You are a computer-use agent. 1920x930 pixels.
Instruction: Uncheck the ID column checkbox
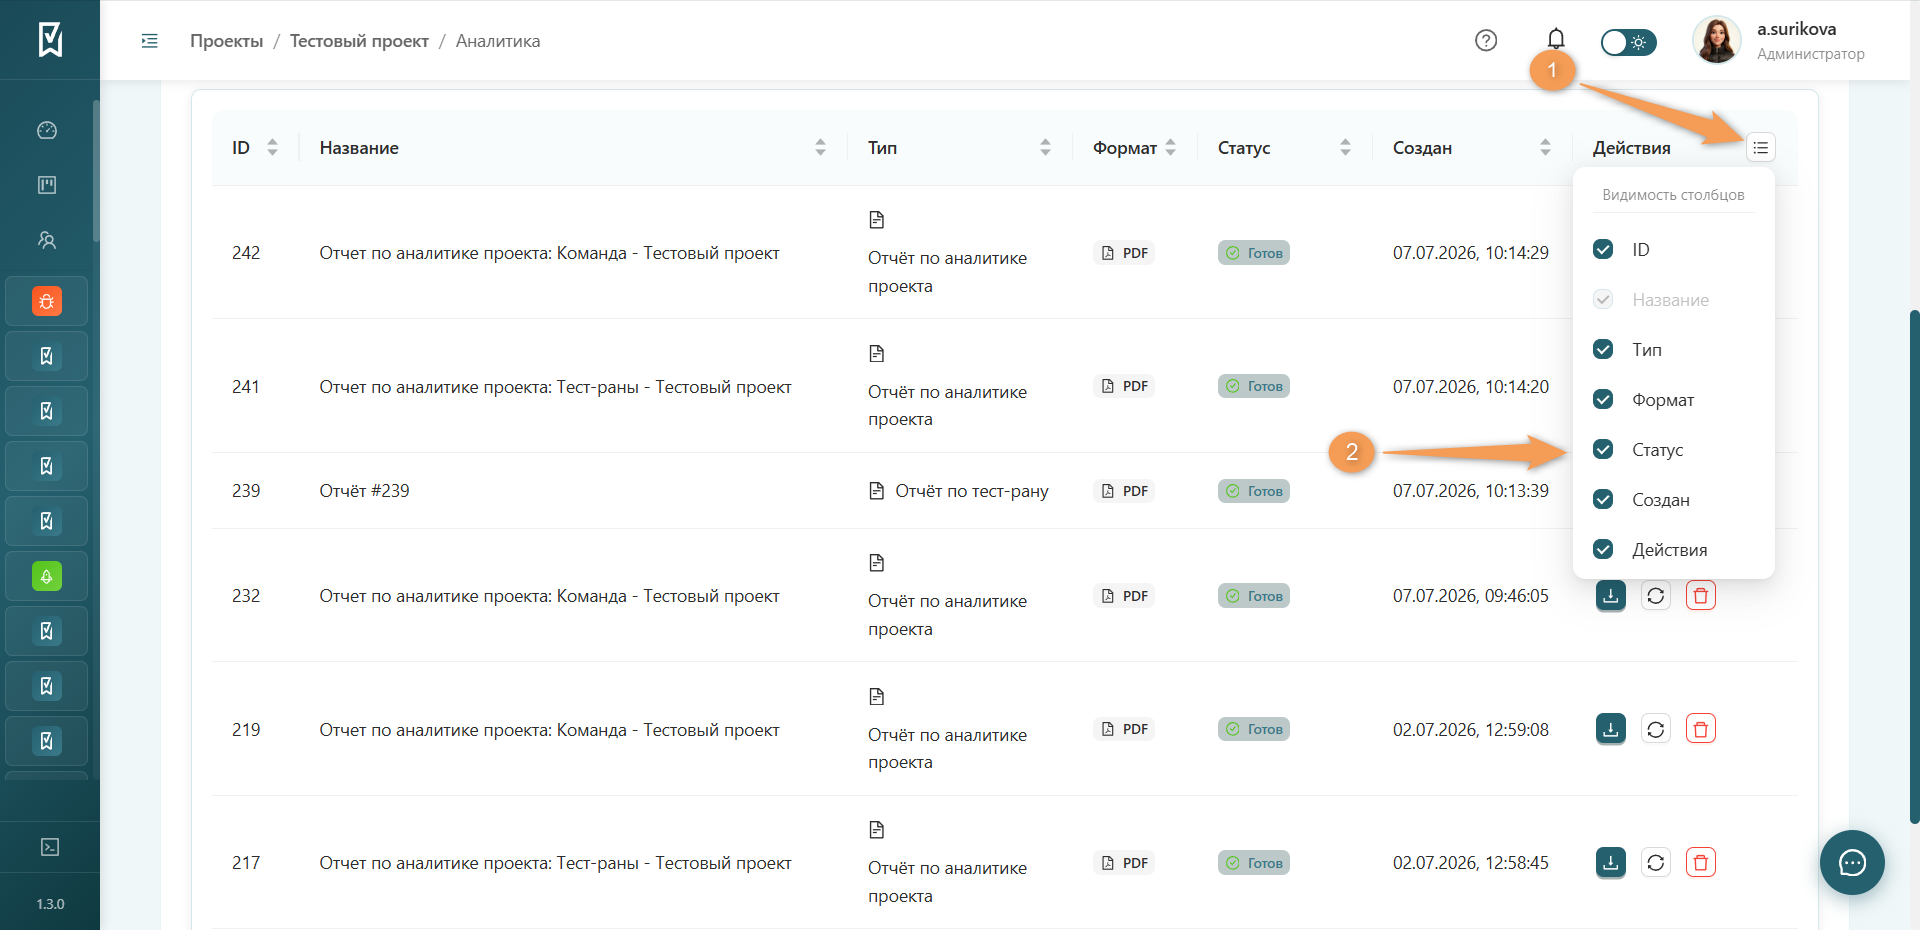pyautogui.click(x=1603, y=249)
